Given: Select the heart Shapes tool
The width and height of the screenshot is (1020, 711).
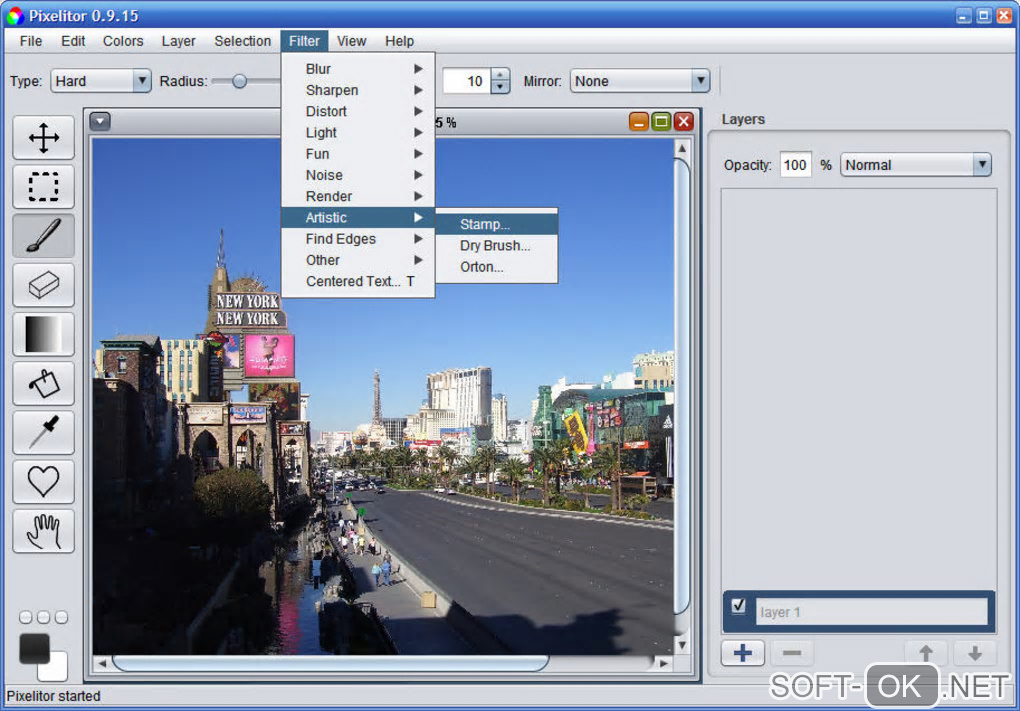Looking at the screenshot, I should point(43,481).
